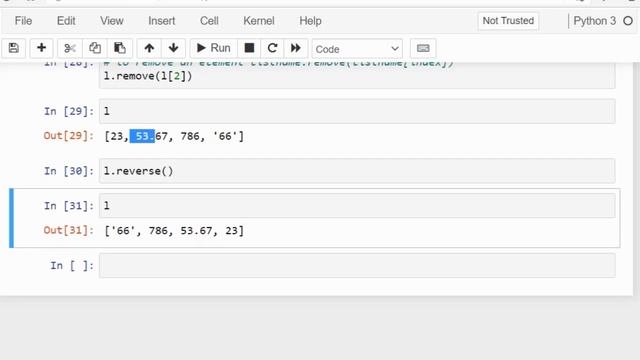This screenshot has height=360, width=640.
Task: Paste cells below icon
Action: pos(120,48)
